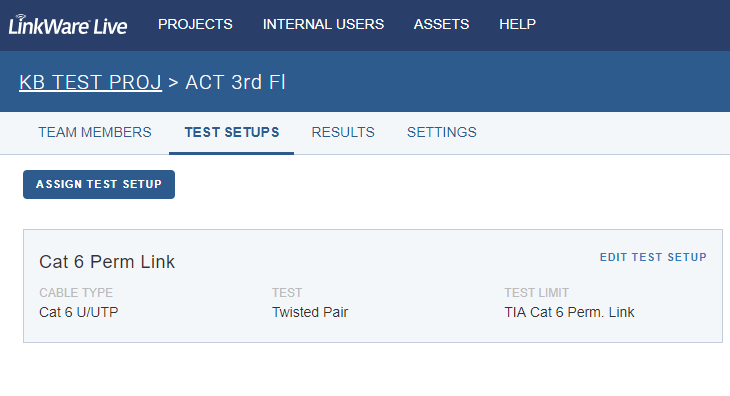Screen dimensions: 730x396
Task: Select the TEST SETUPS tab
Action: 232,132
